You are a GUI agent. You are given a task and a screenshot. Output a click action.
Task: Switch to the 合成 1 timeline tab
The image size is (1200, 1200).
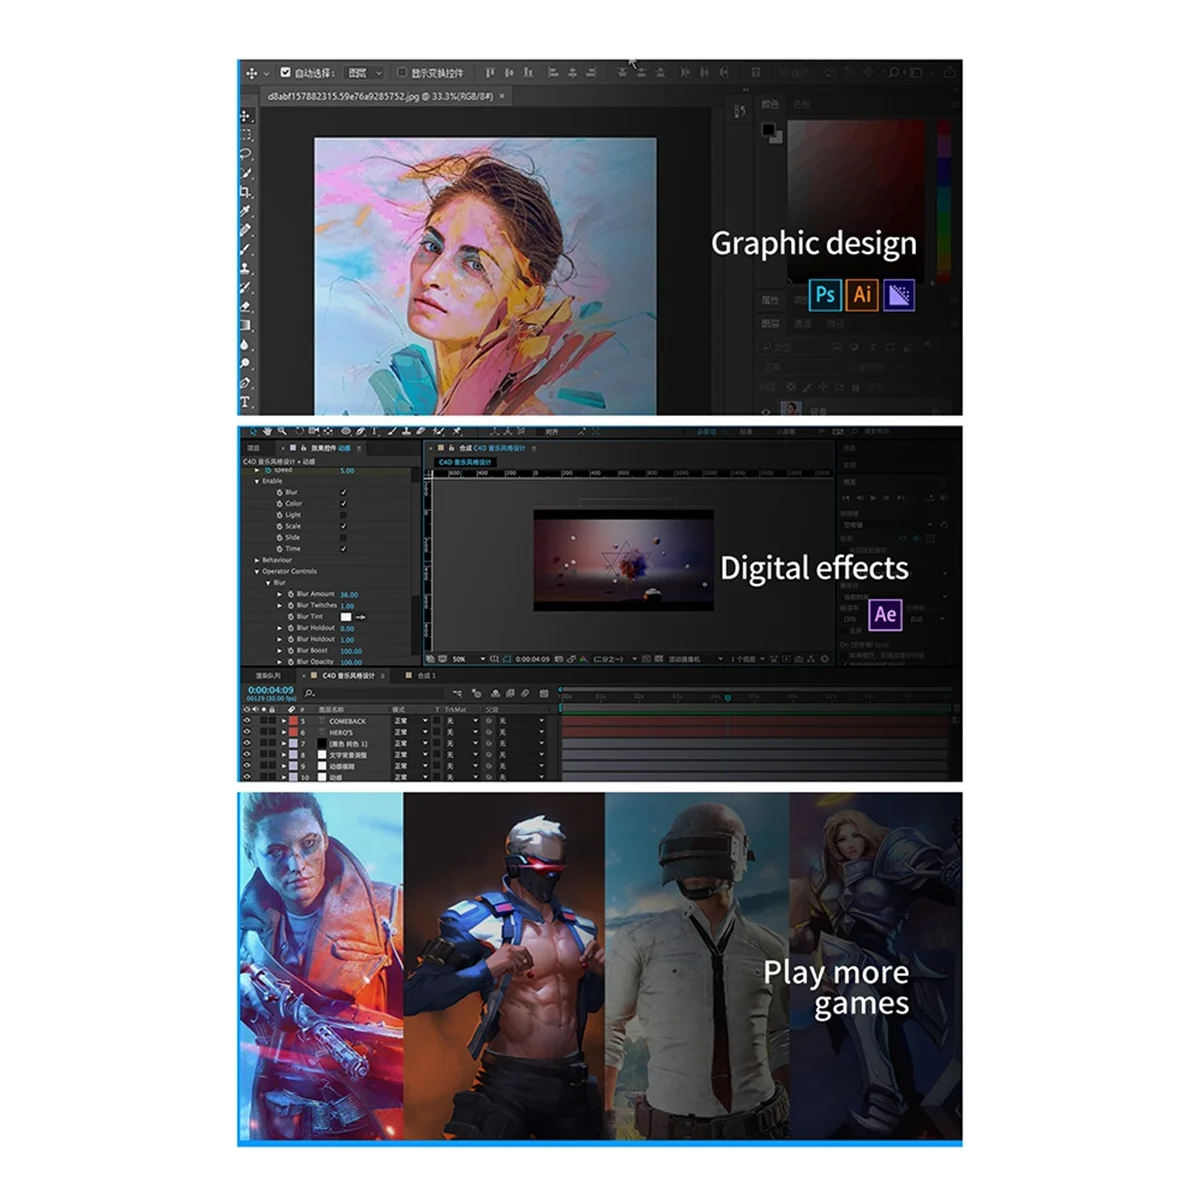point(427,675)
